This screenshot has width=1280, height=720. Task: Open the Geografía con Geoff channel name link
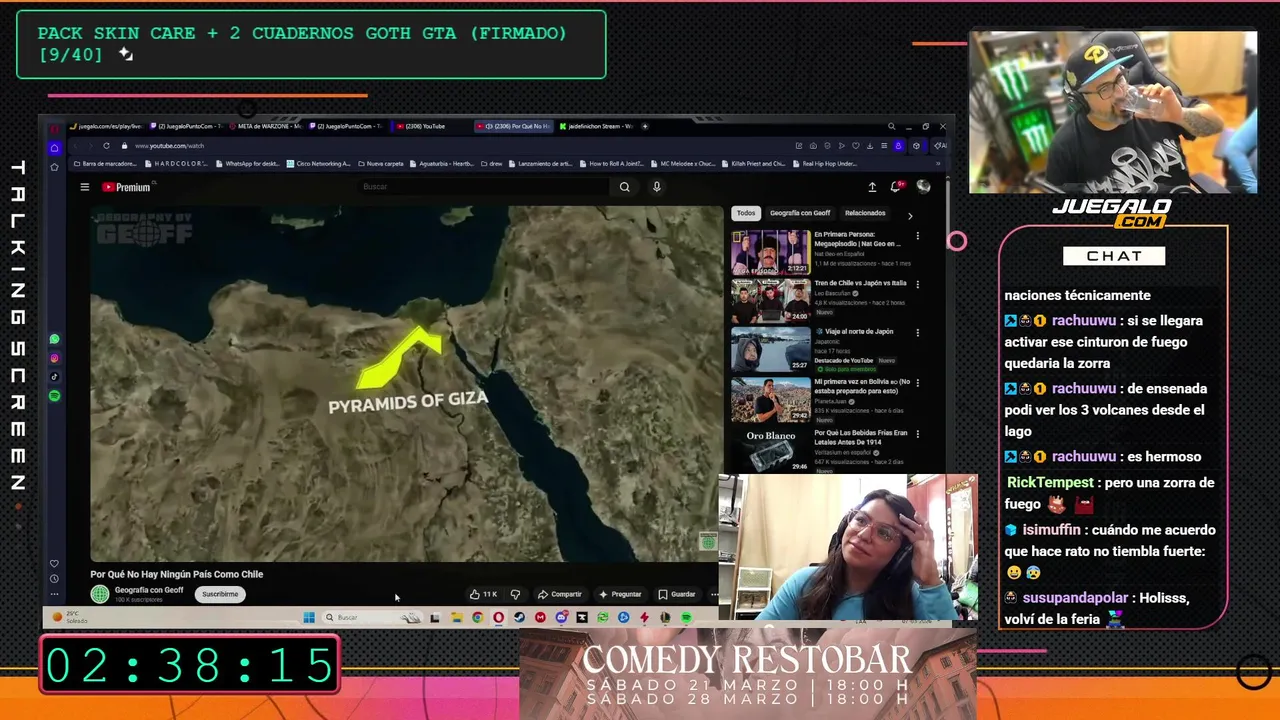pos(149,590)
